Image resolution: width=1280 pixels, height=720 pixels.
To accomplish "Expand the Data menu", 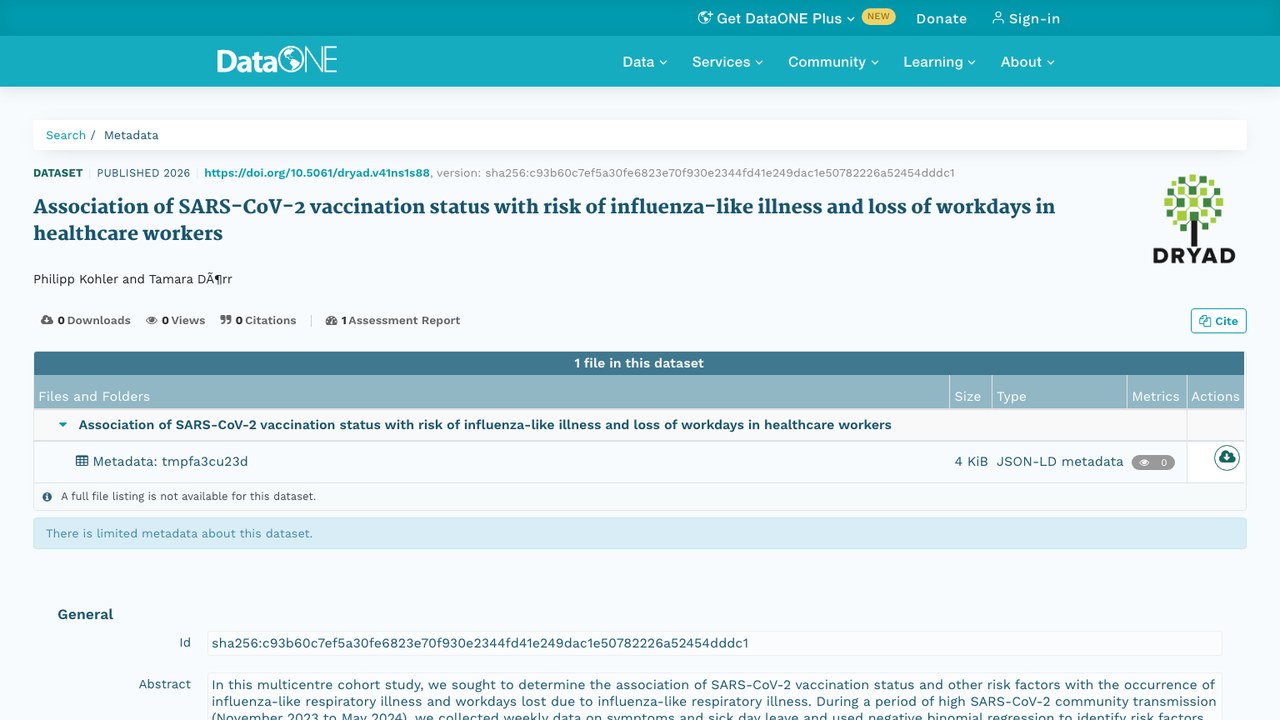I will coord(644,62).
